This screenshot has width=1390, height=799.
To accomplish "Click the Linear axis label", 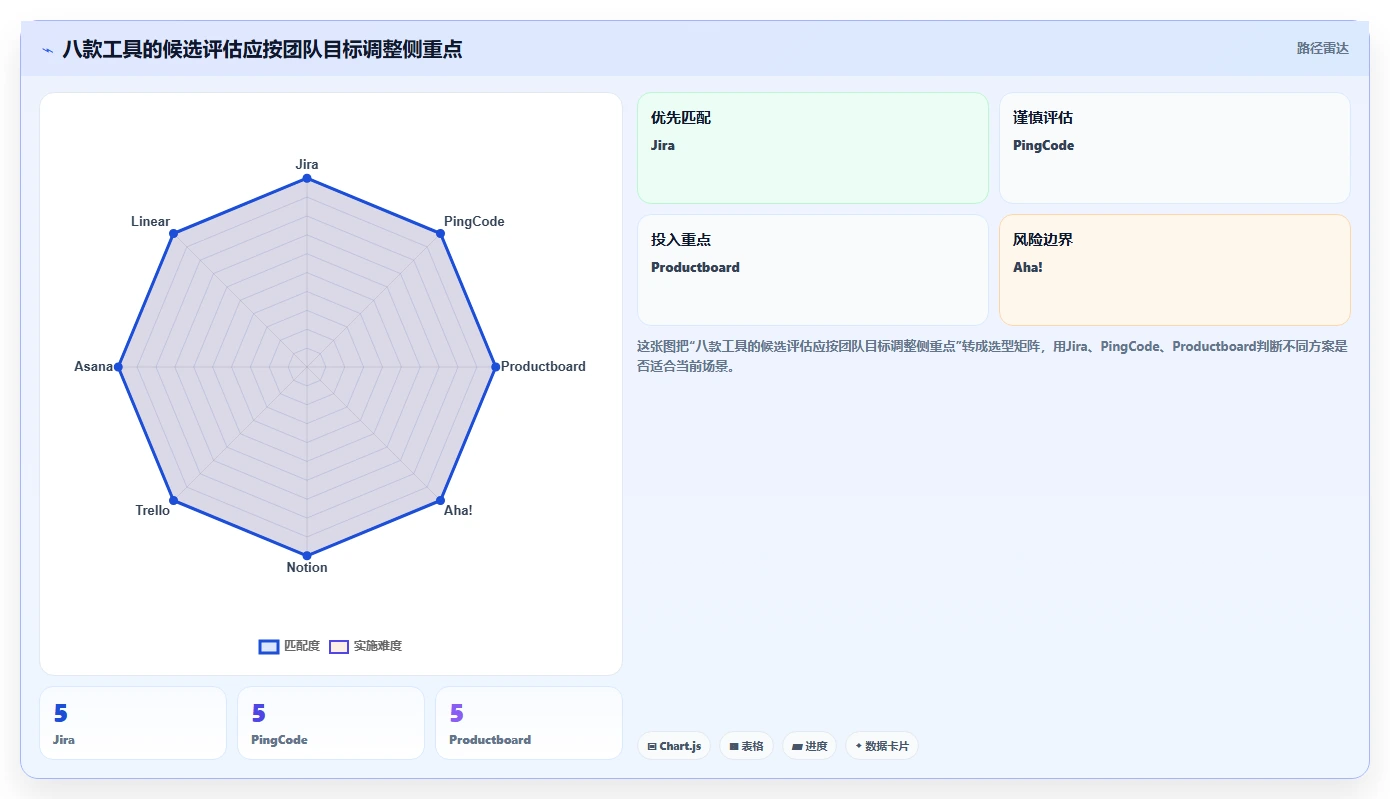I will click(x=150, y=221).
